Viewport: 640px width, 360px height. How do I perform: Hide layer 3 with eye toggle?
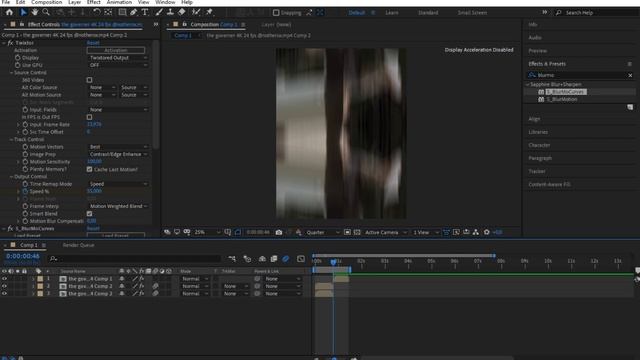4,293
